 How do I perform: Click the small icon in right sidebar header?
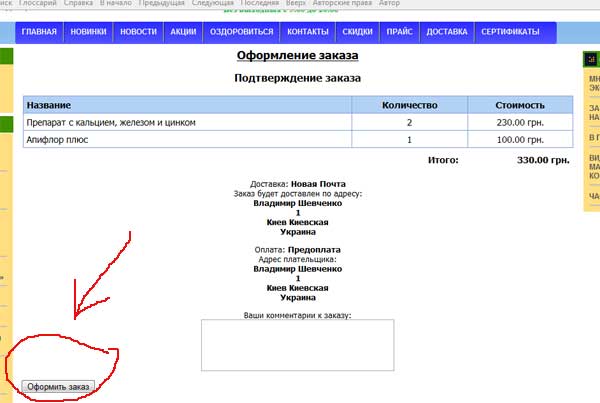click(592, 60)
